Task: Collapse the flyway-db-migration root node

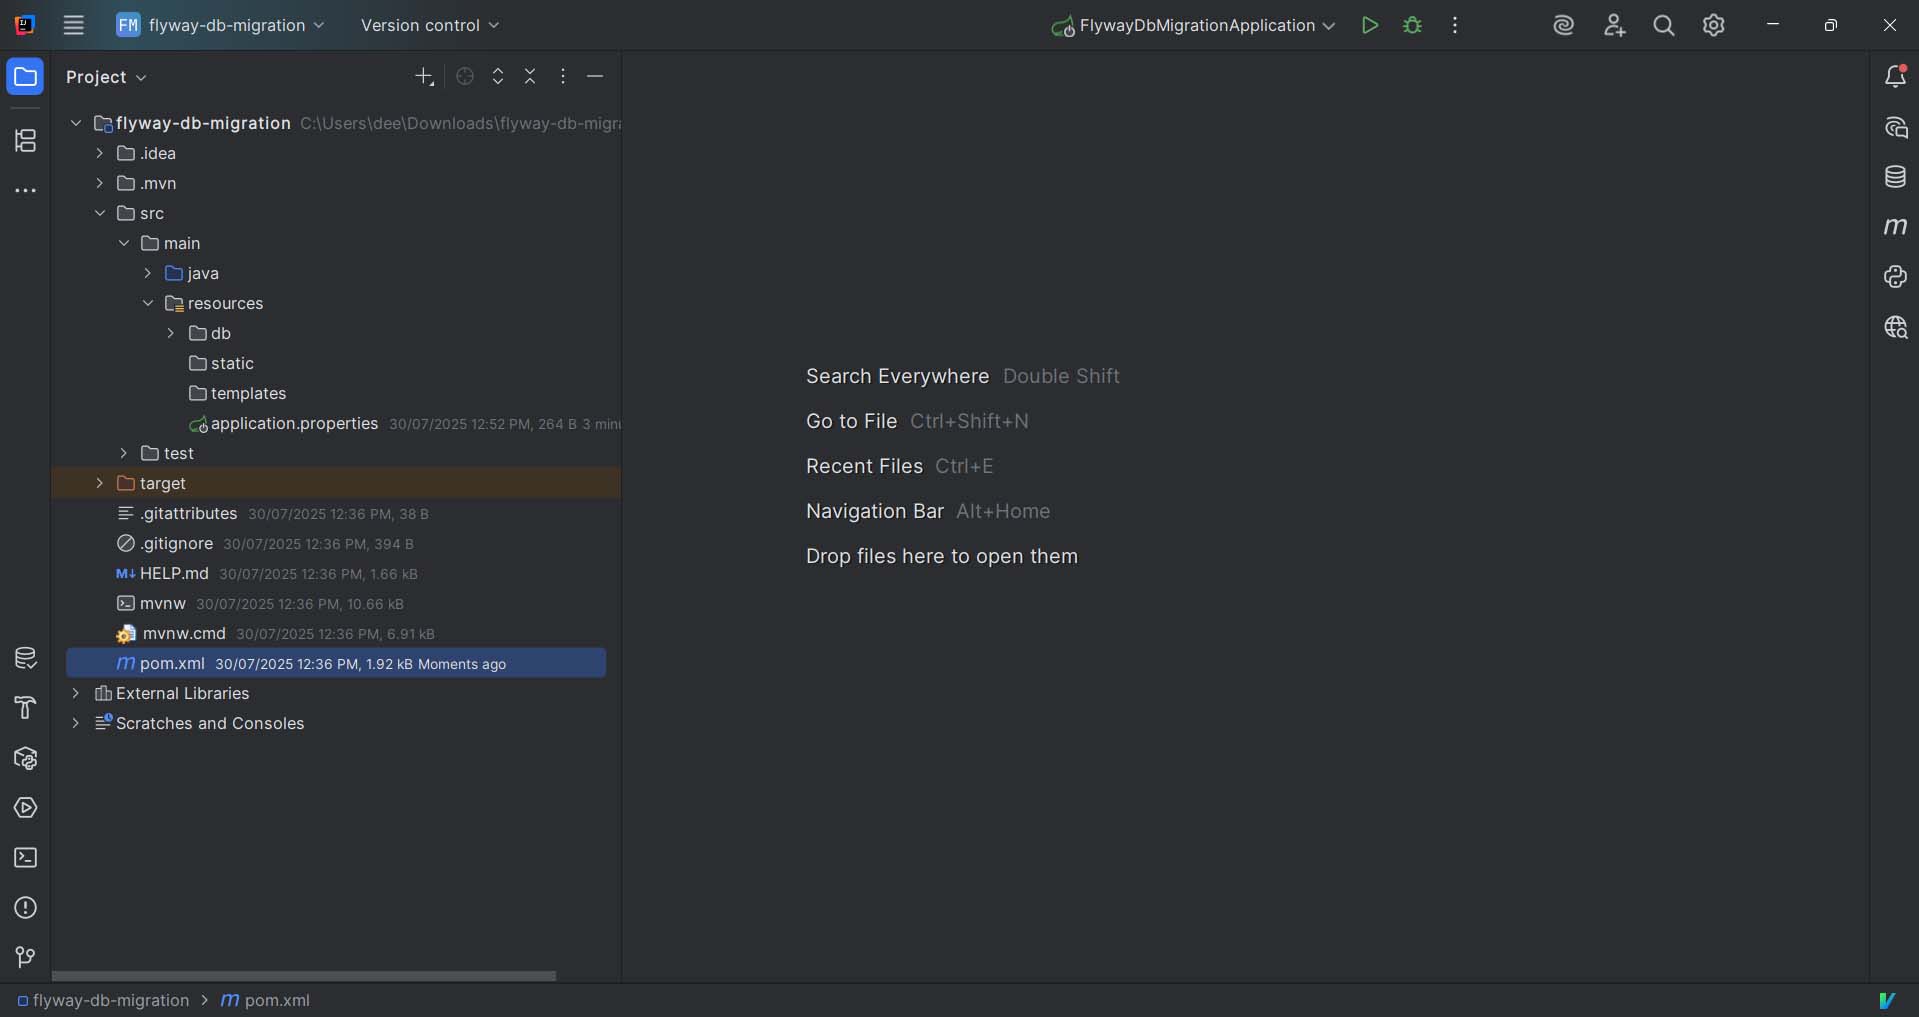Action: (x=76, y=123)
